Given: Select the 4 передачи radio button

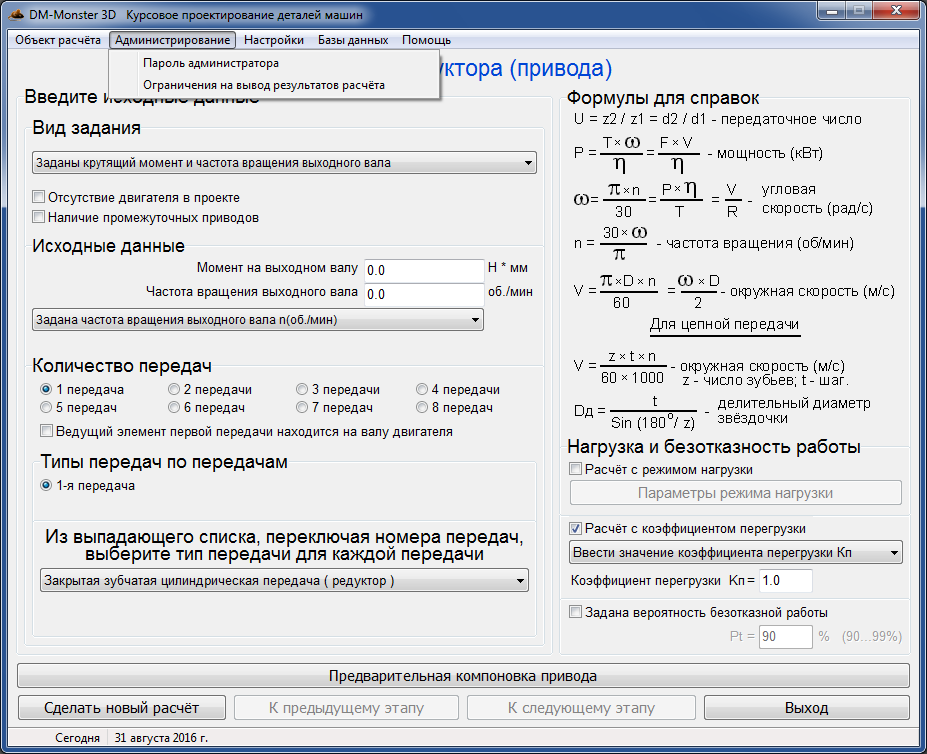Looking at the screenshot, I should coord(422,389).
